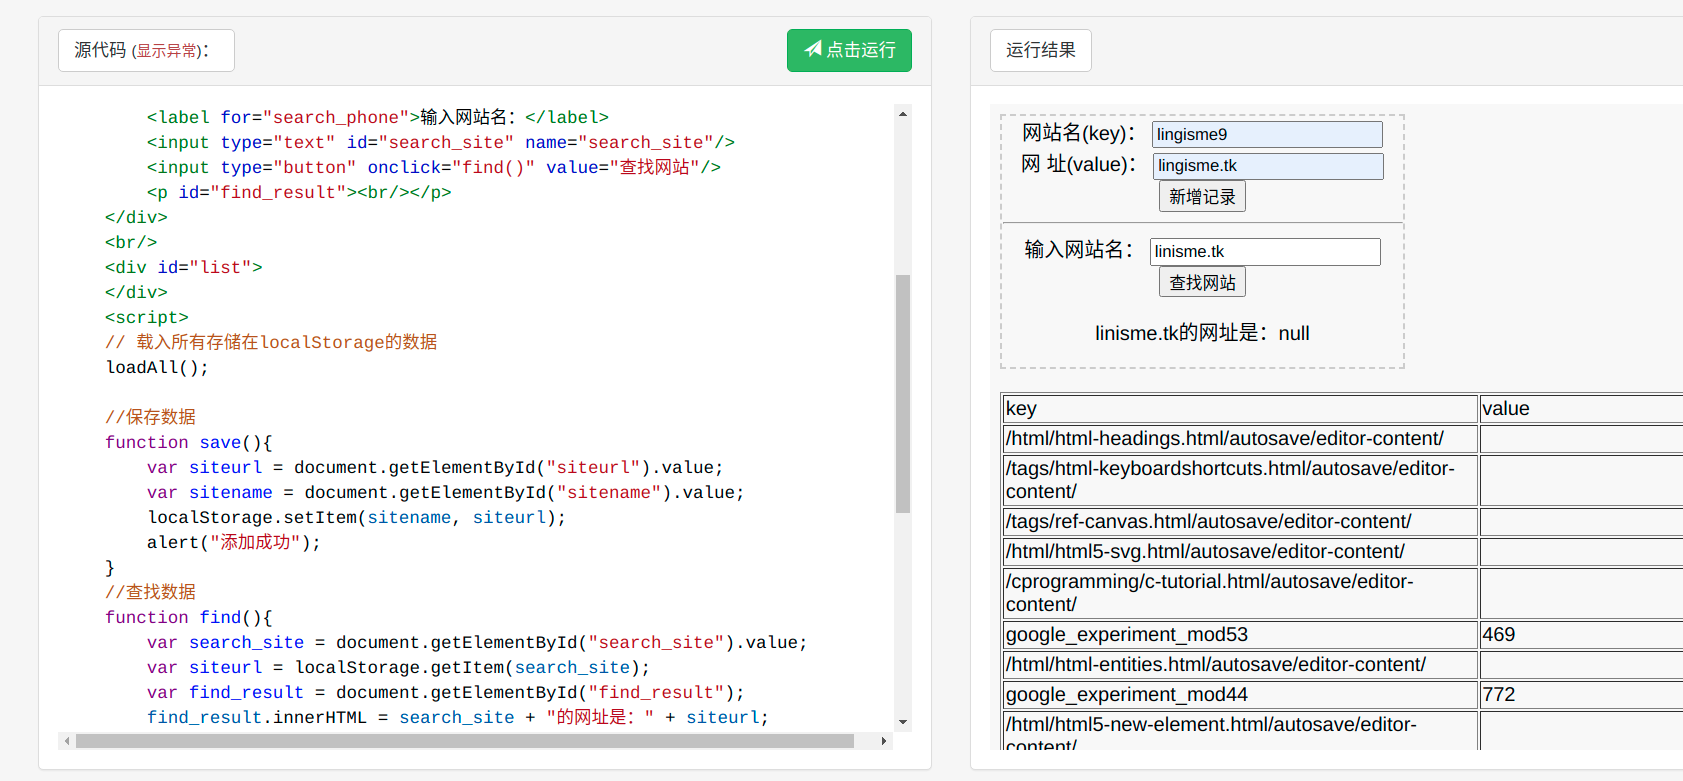The height and width of the screenshot is (781, 1683).
Task: Click the '<p id="find_result">' code line
Action: click(299, 192)
